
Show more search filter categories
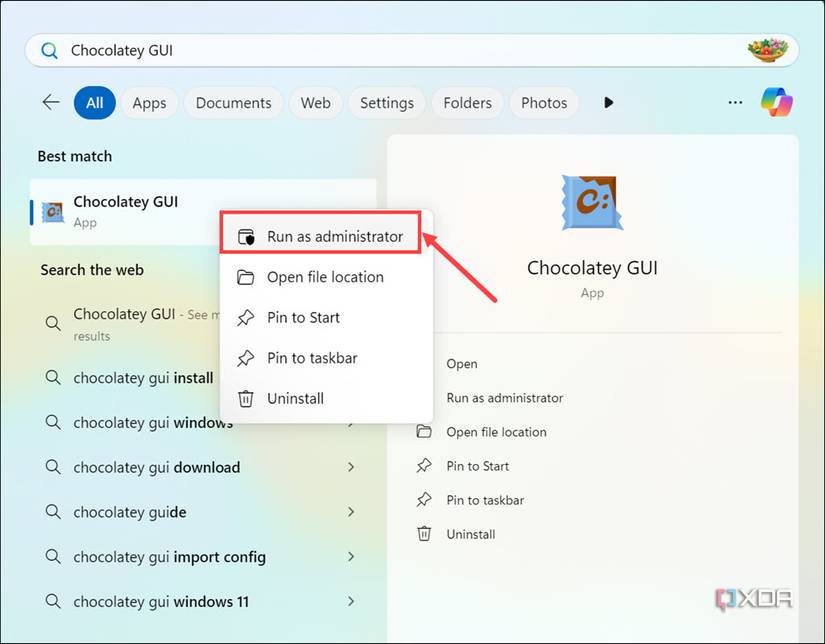(x=609, y=102)
